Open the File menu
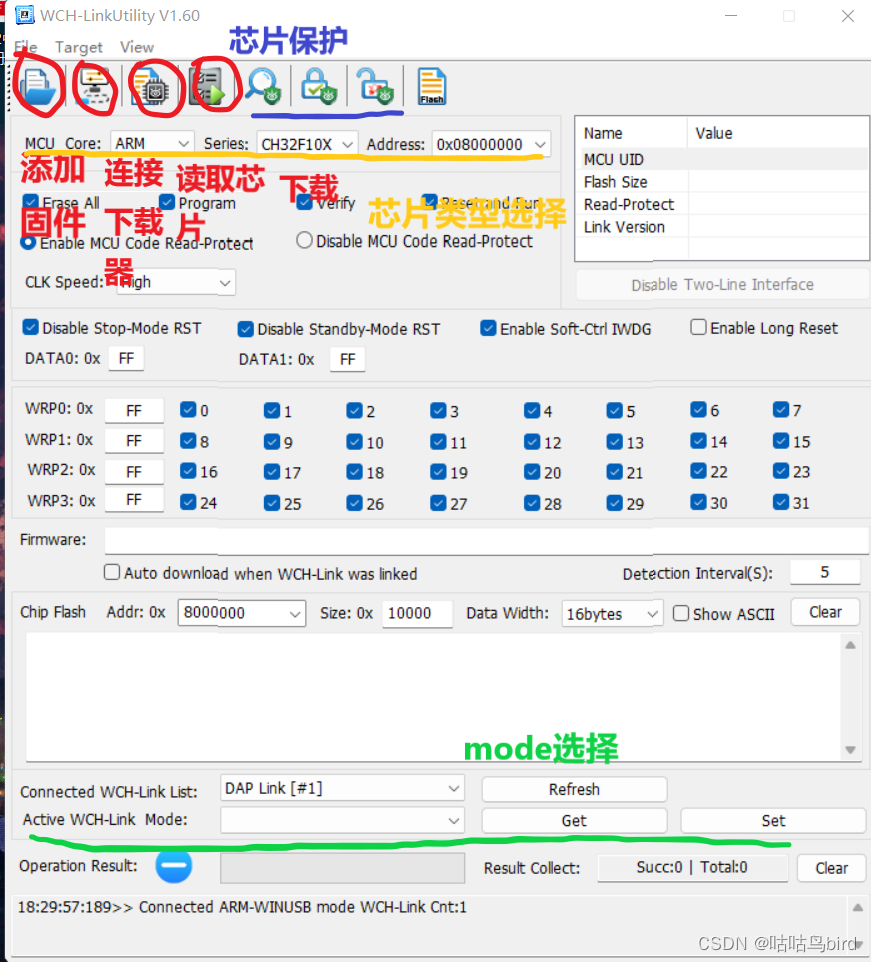871x962 pixels. [x=26, y=47]
